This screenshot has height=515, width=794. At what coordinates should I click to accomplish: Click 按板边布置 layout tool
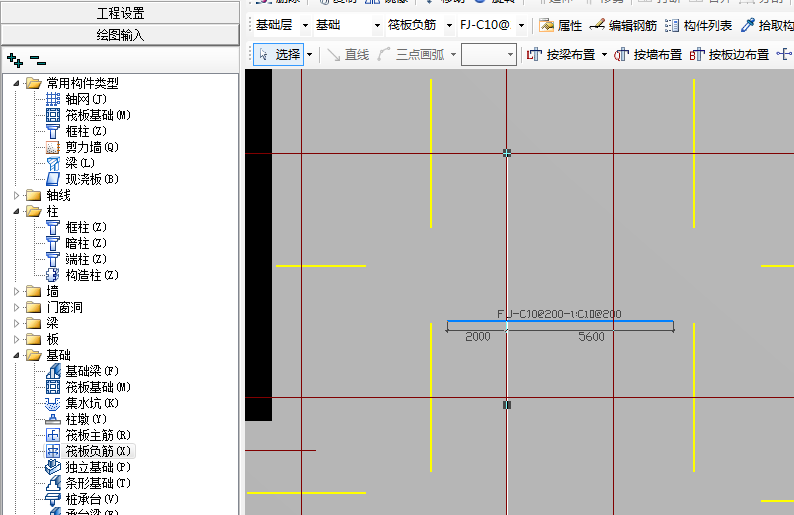pyautogui.click(x=729, y=55)
